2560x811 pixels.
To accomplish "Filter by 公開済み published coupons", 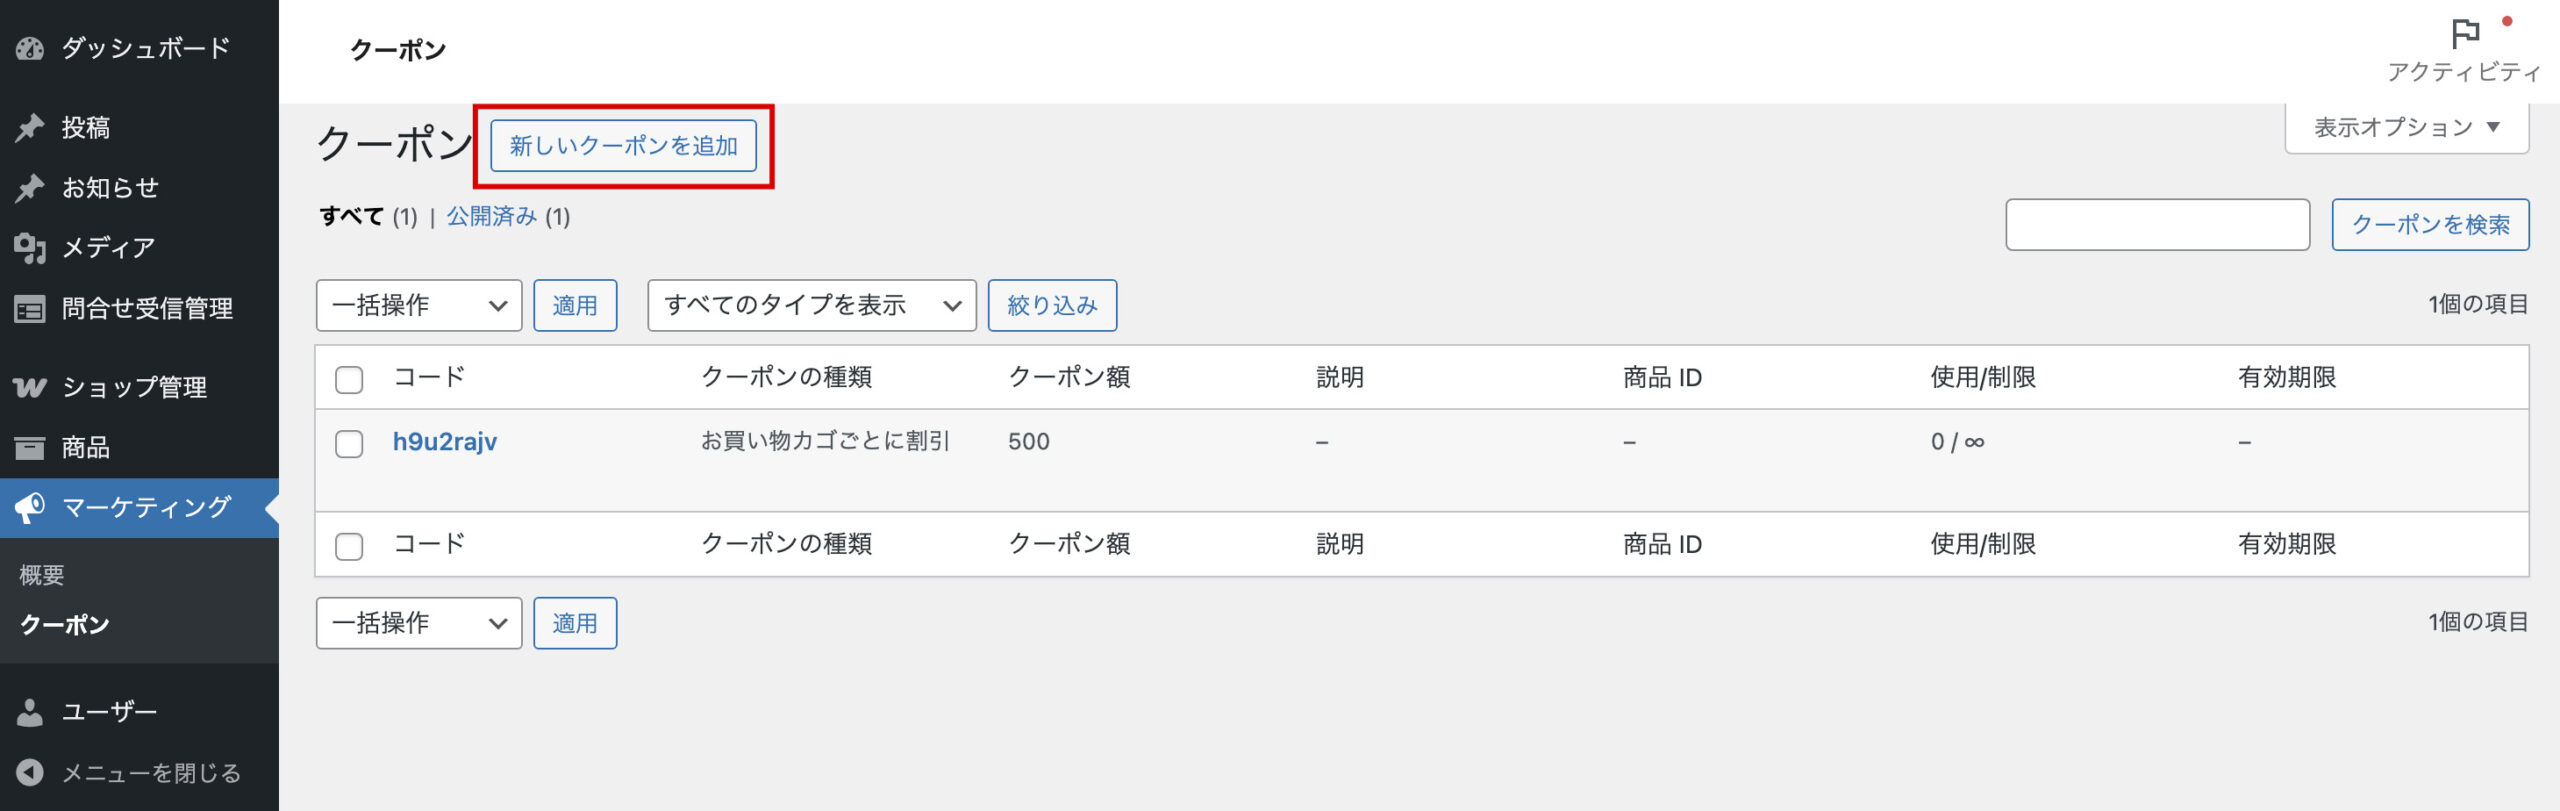I will click(491, 216).
